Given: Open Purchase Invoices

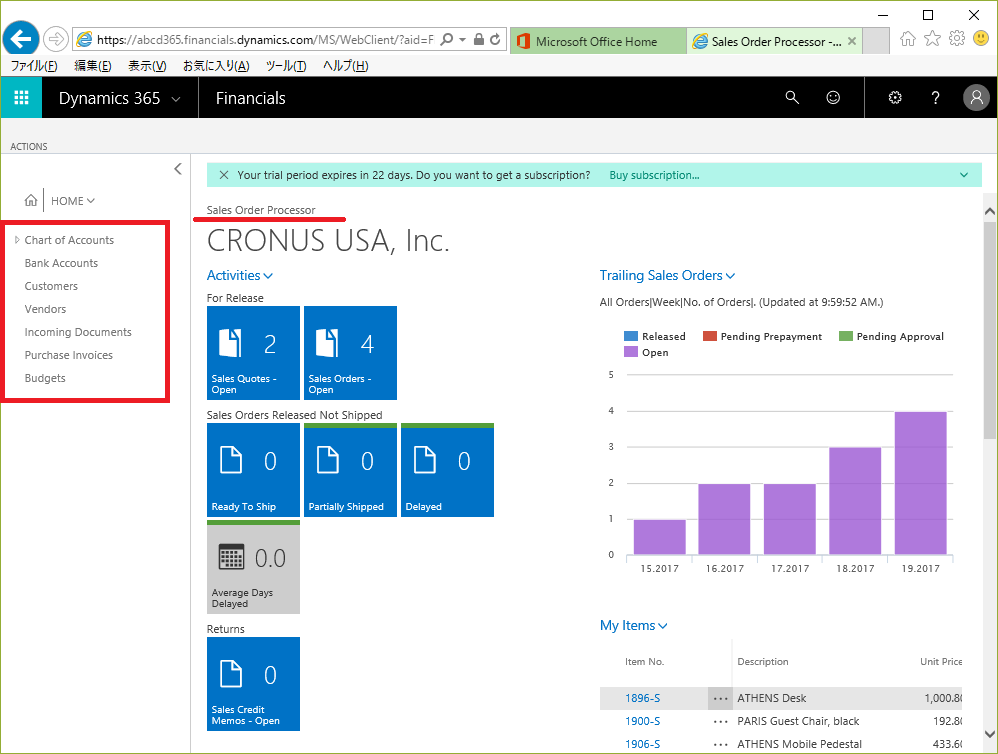Looking at the screenshot, I should click(69, 355).
